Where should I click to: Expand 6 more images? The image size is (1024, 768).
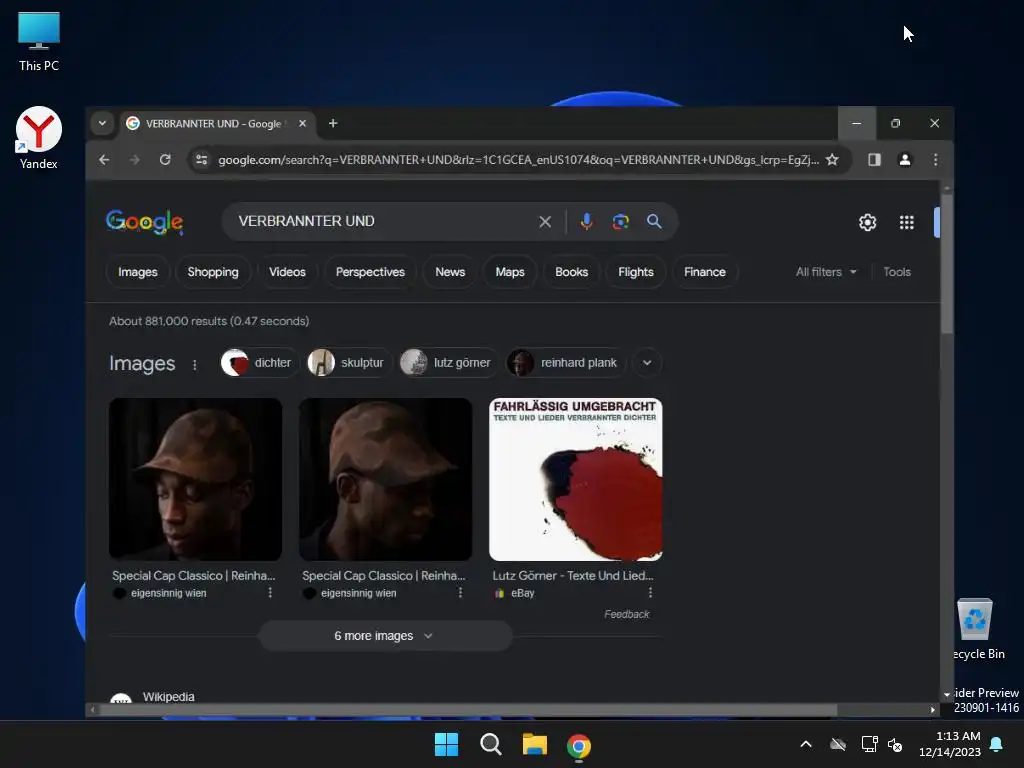[385, 635]
